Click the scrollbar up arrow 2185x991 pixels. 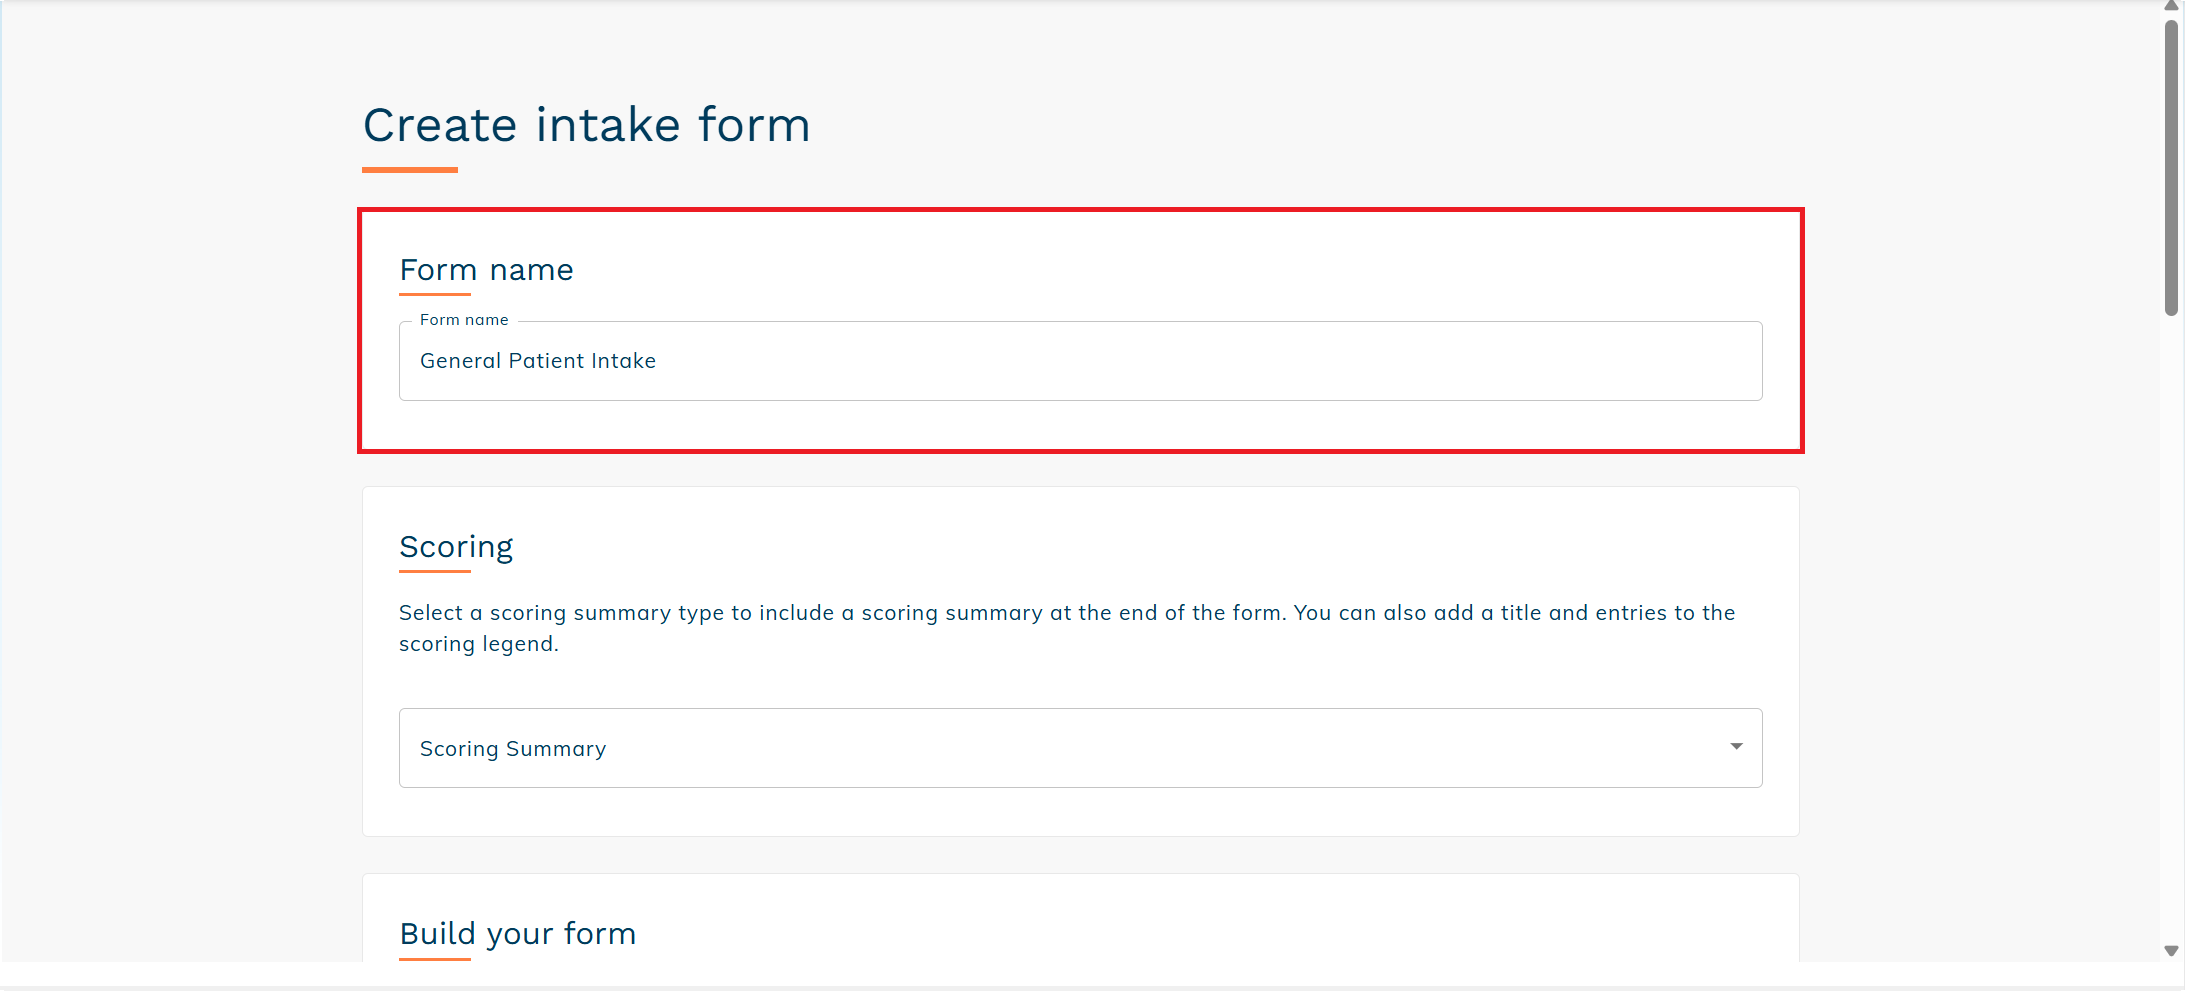pyautogui.click(x=2171, y=6)
